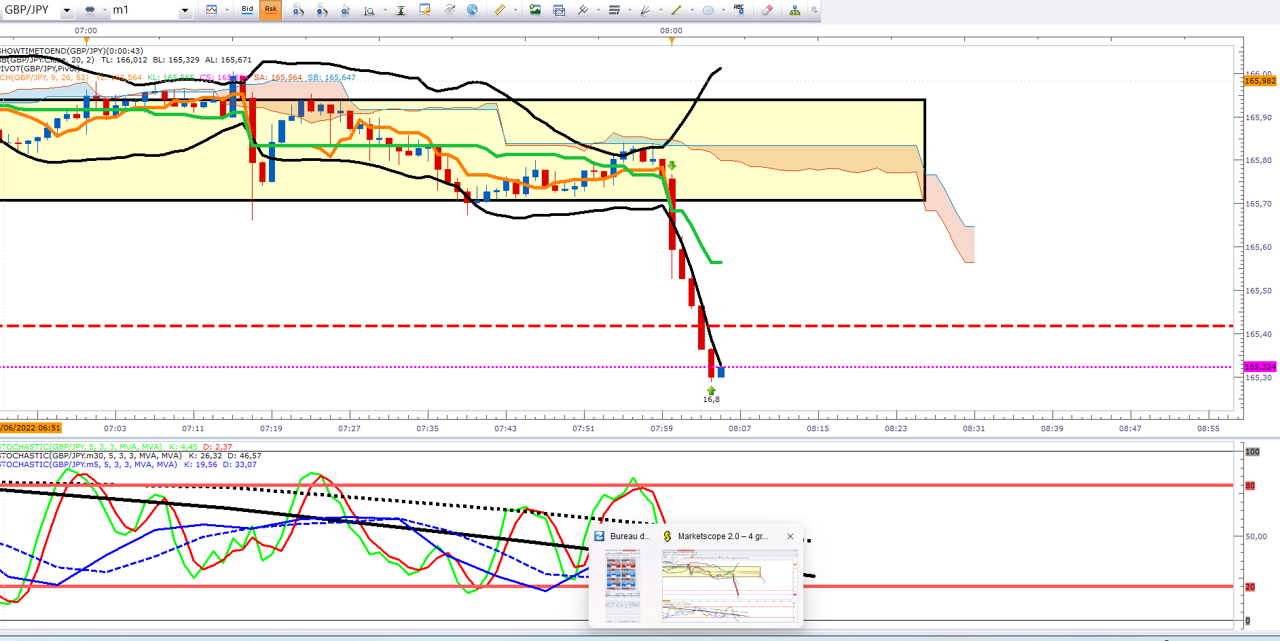Click the text label tool icon
Image resolution: width=1280 pixels, height=641 pixels.
[739, 9]
